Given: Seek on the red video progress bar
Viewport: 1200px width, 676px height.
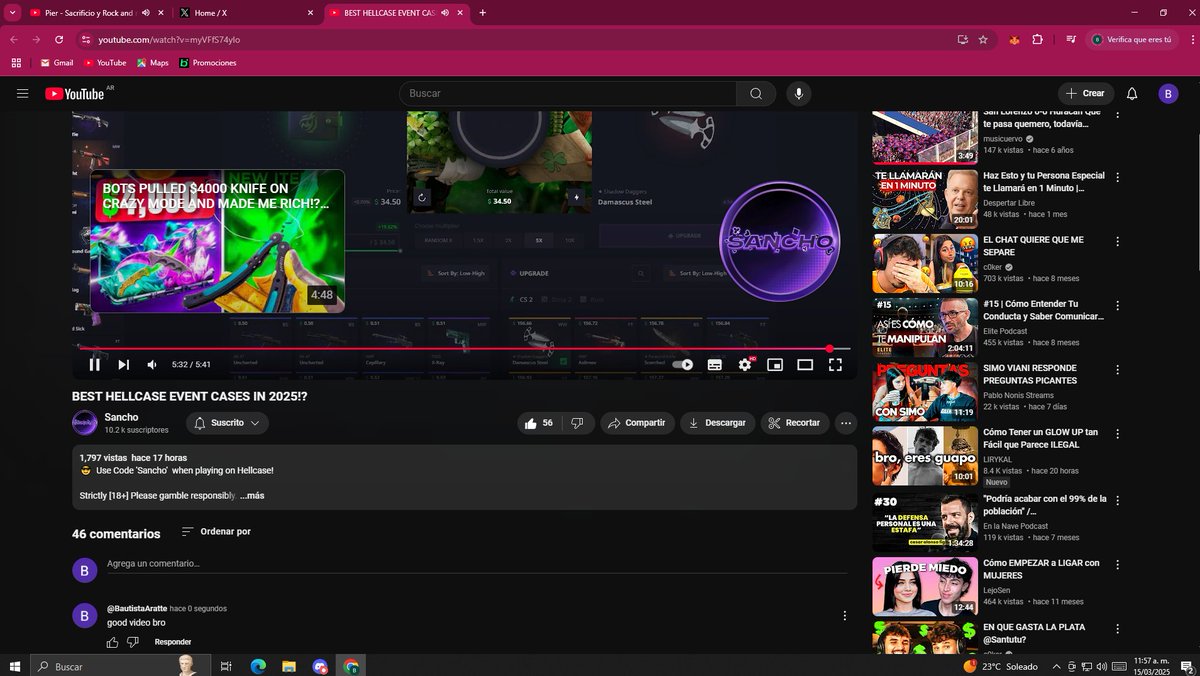Looking at the screenshot, I should click(x=464, y=349).
